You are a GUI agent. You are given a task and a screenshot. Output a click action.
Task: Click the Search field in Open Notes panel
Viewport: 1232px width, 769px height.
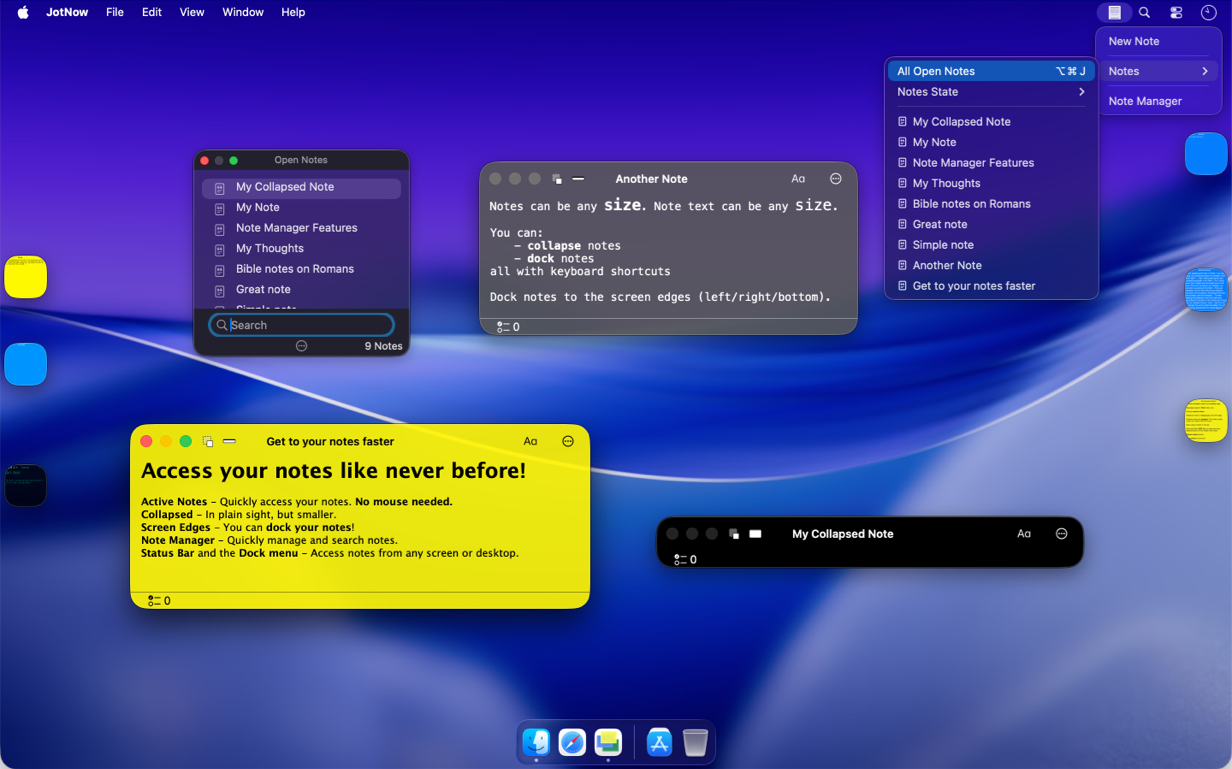pos(300,324)
